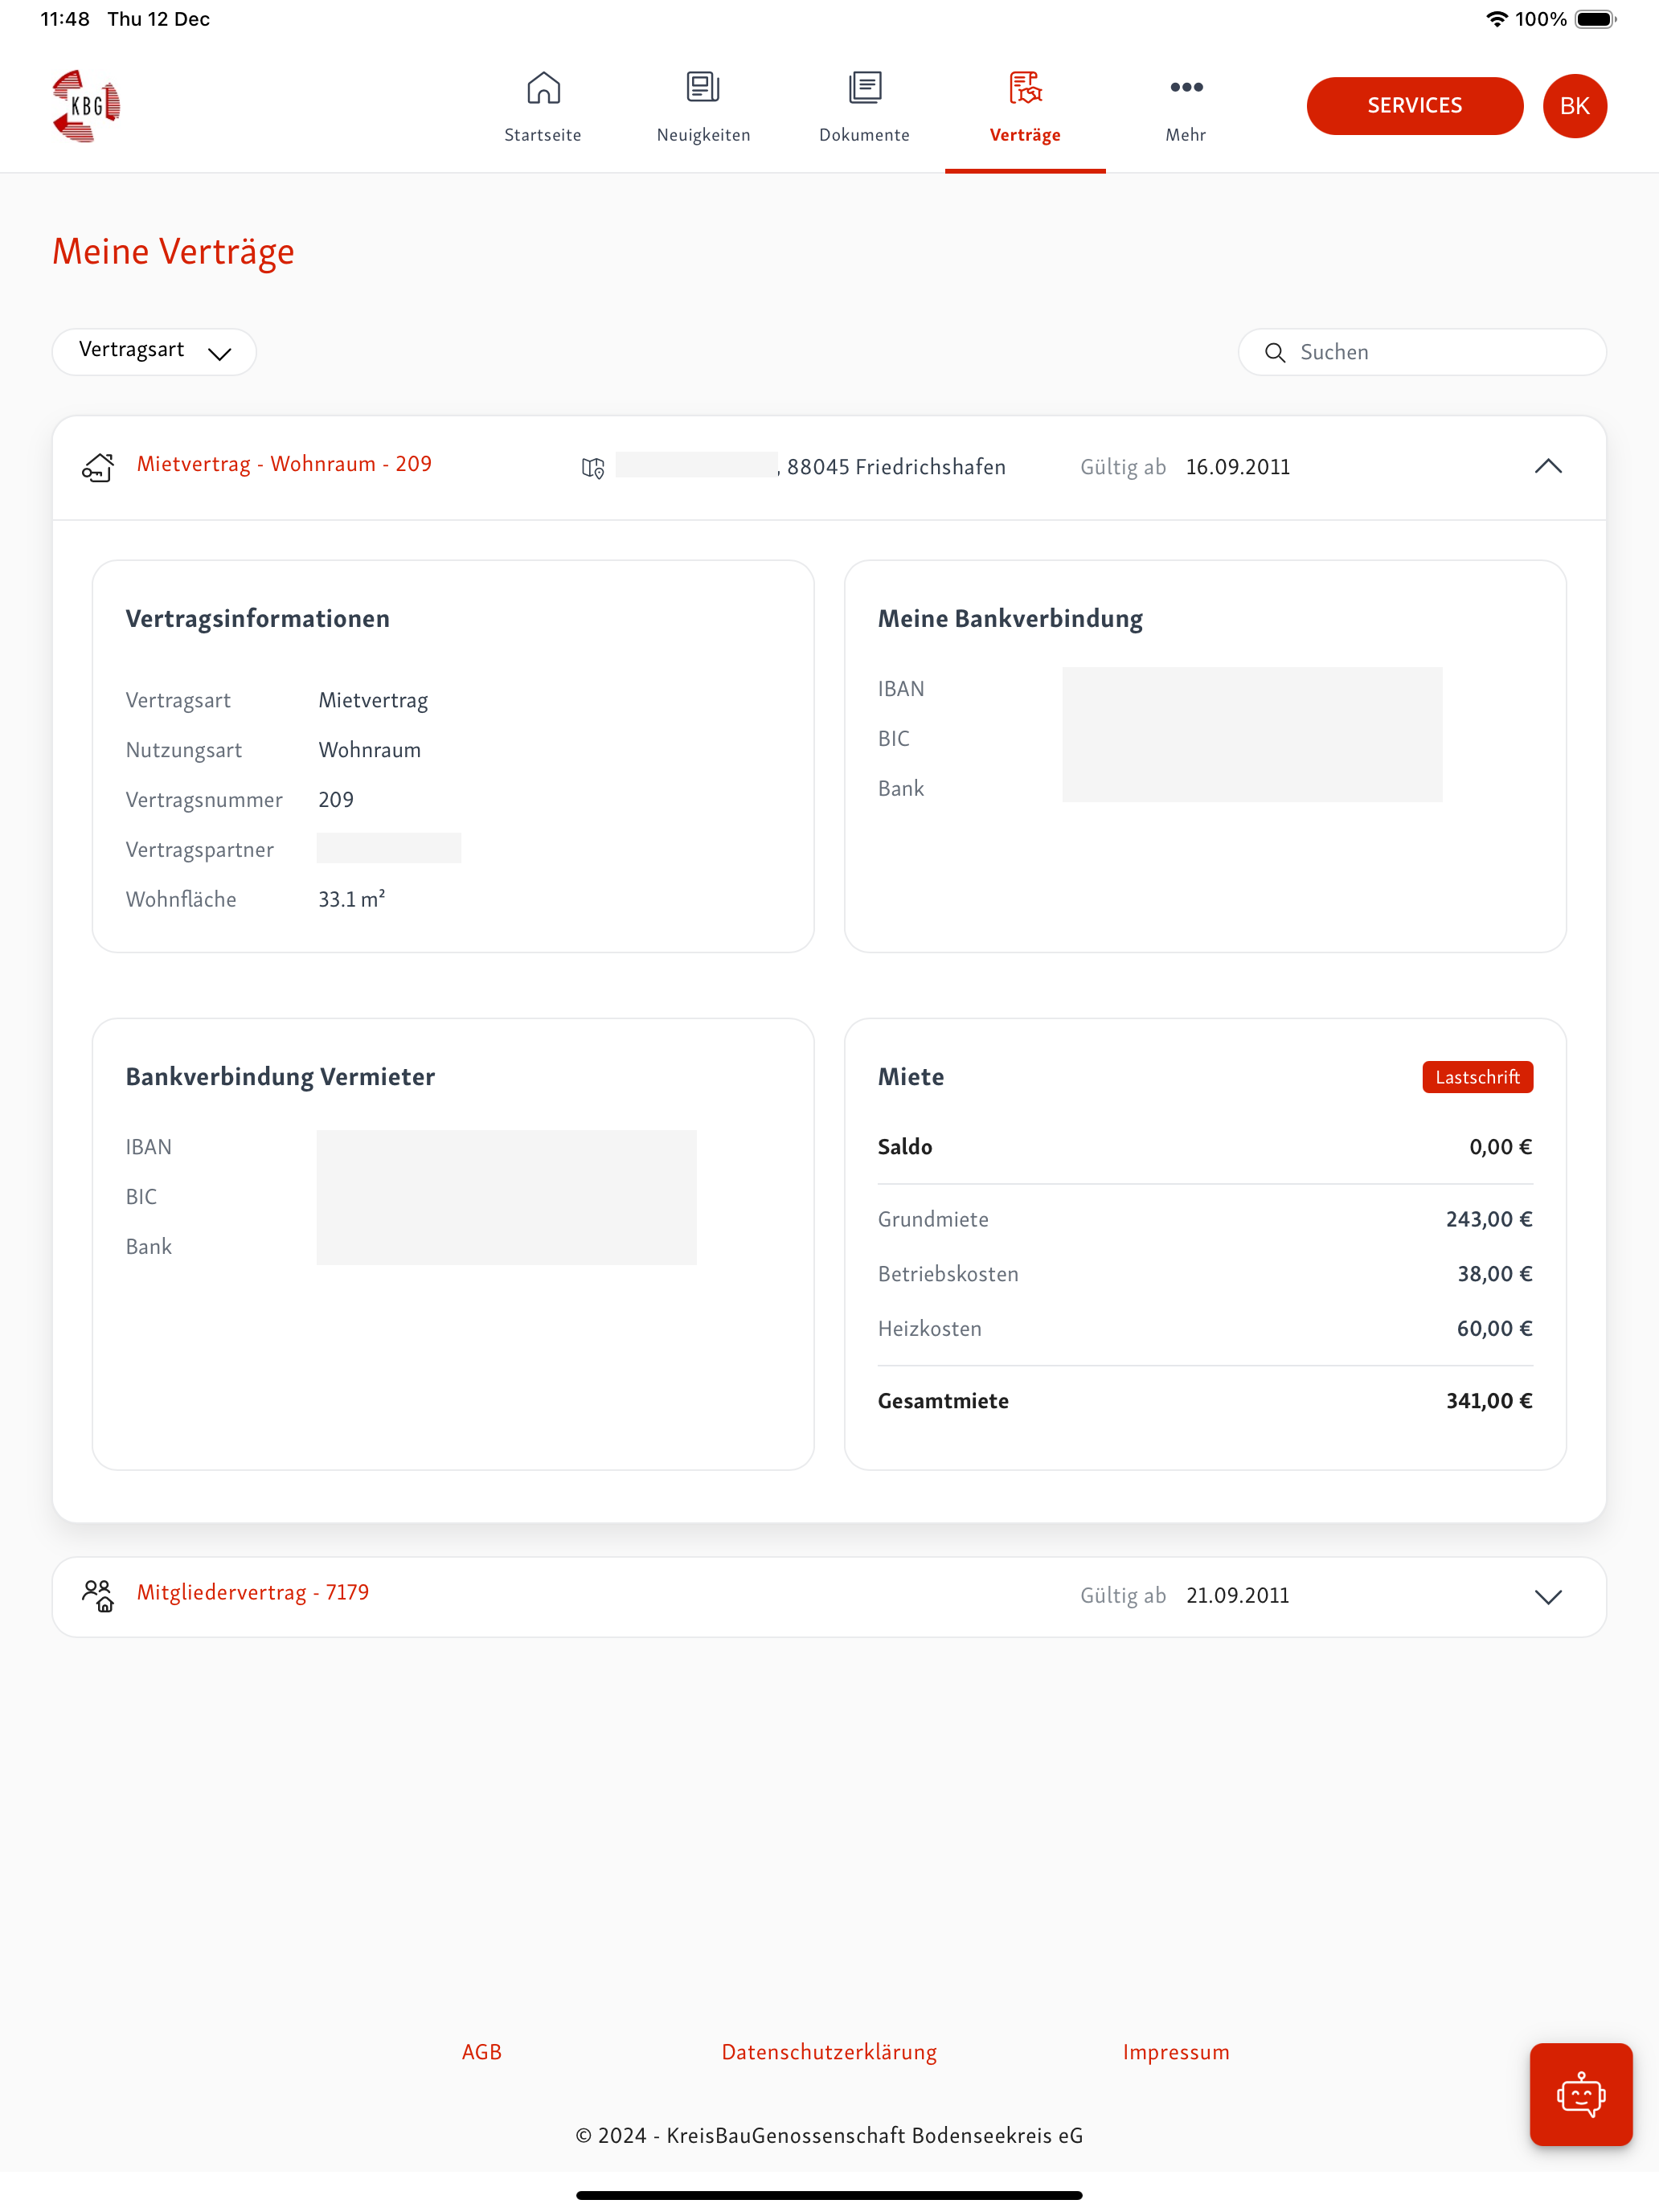Click the Vertragsart value Mietvertrag
This screenshot has width=1659, height=2212.
[373, 701]
